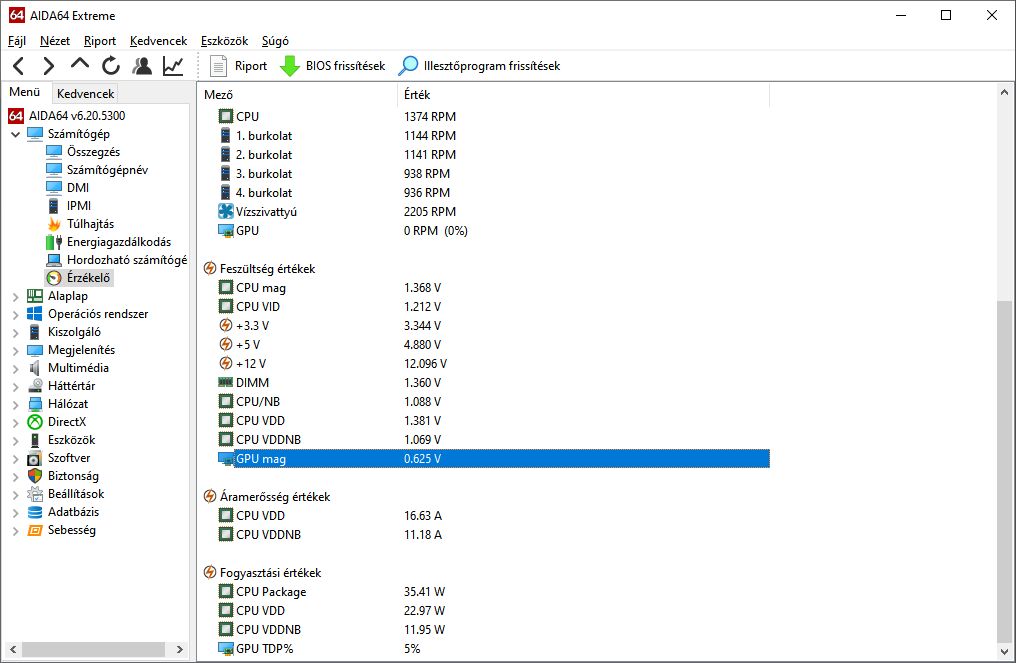Click the Alaplap motherboard icon
The image size is (1016, 663).
click(x=34, y=296)
